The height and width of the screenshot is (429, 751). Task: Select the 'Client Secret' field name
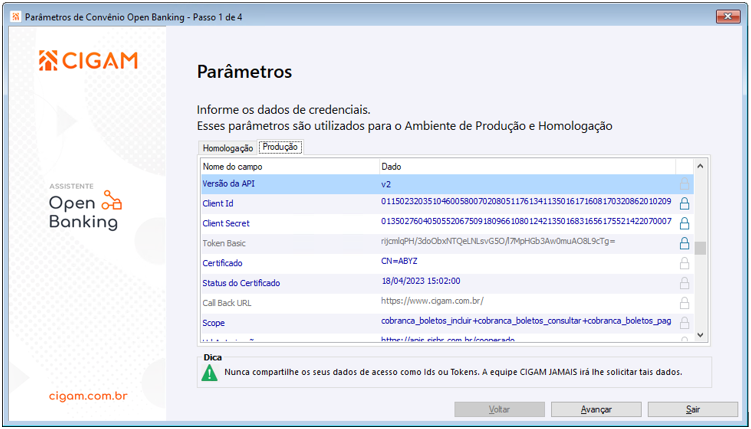[x=226, y=224]
